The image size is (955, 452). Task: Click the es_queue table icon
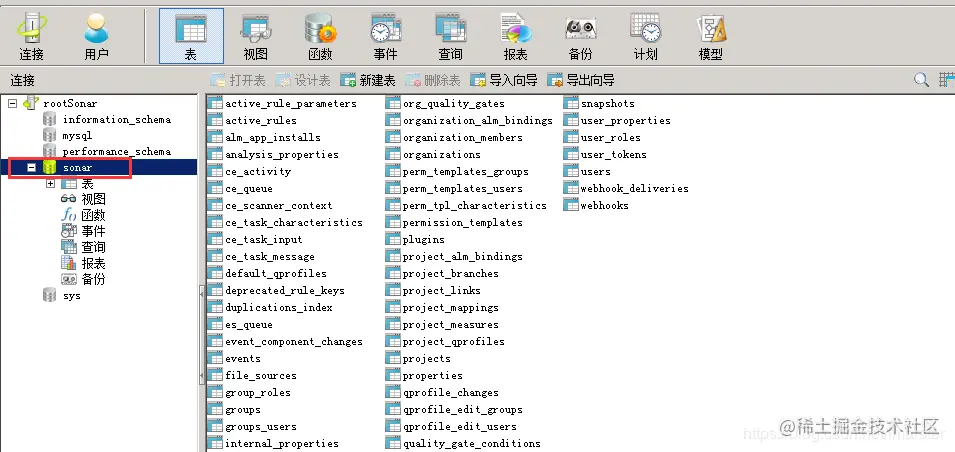click(216, 324)
